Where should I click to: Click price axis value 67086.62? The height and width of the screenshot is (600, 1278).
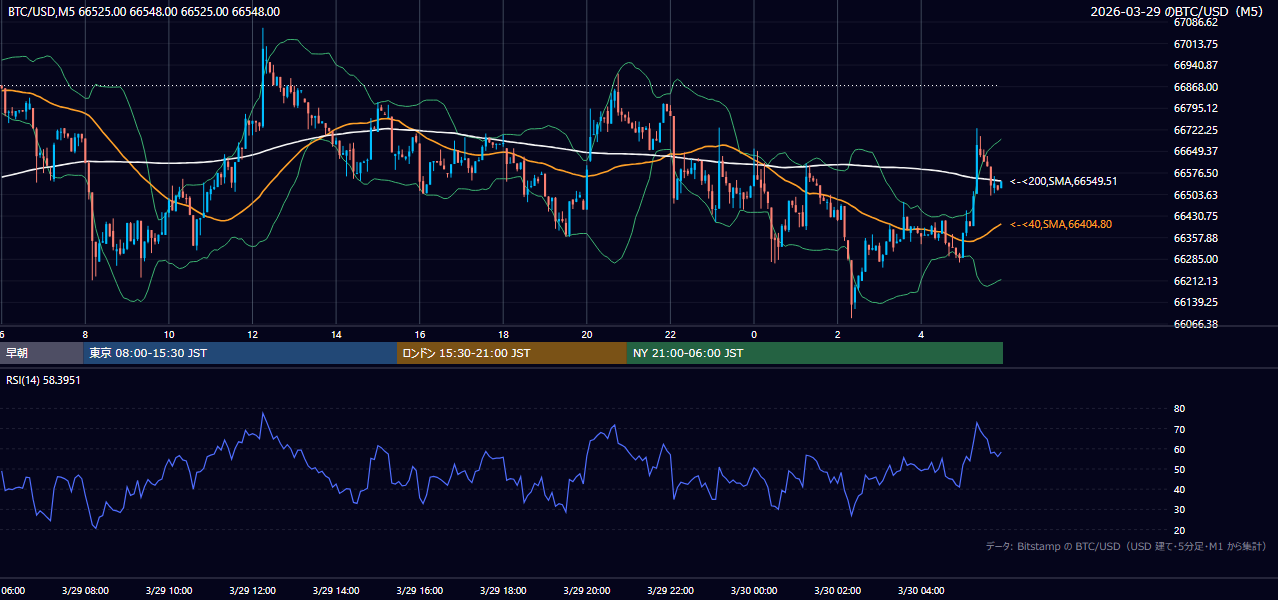[x=1196, y=22]
